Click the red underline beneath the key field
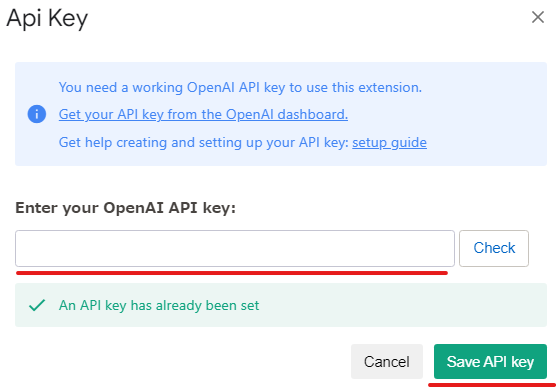Screen dimensions: 557x387 tap(232, 273)
